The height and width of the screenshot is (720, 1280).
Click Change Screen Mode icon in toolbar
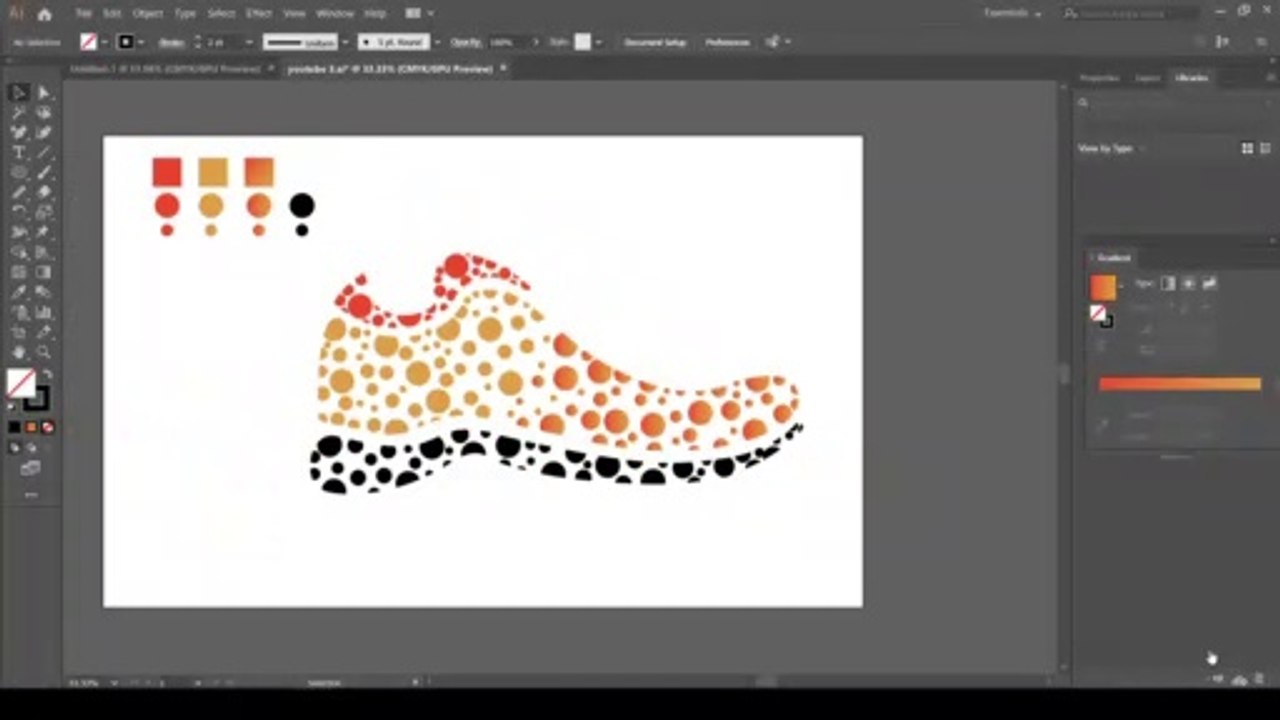31,467
